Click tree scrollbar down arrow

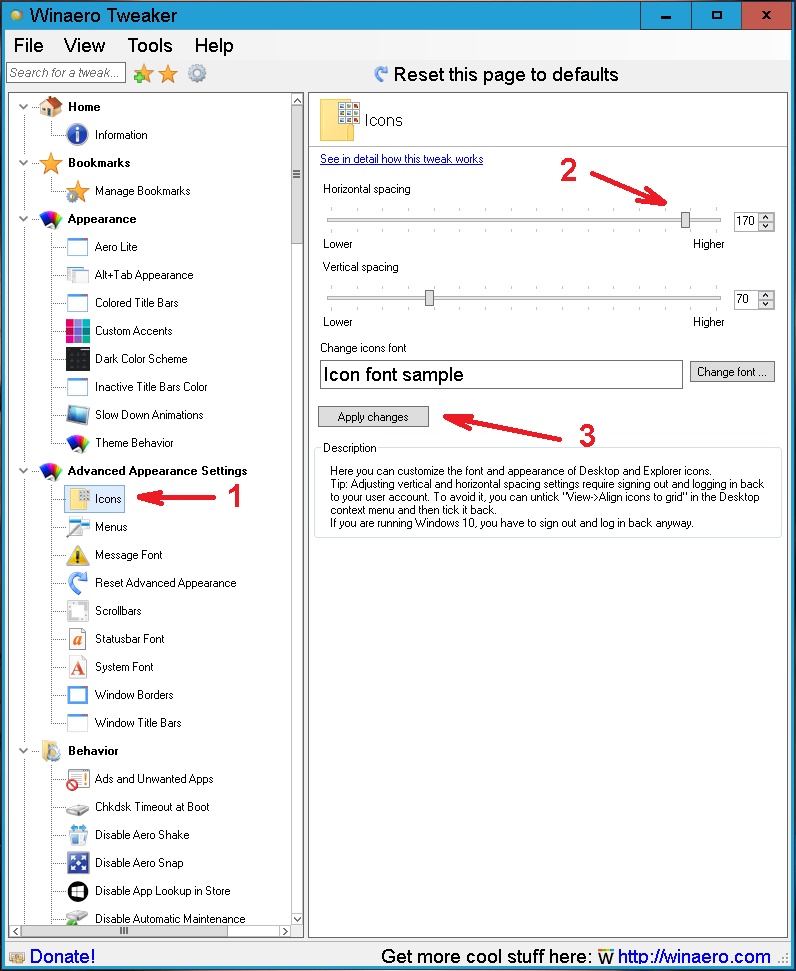click(297, 918)
